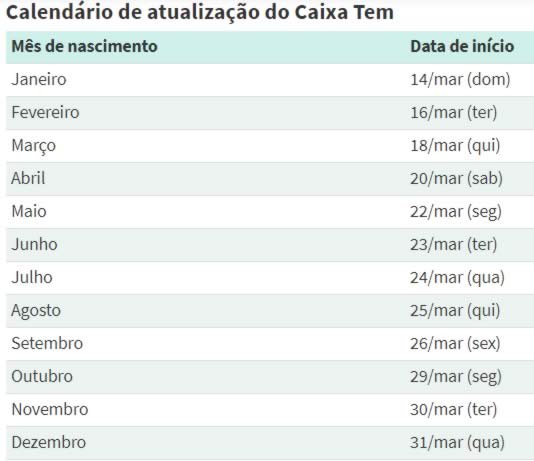Screen dimensions: 534x461
Task: Click the Janeiro row cell
Action: (39, 79)
